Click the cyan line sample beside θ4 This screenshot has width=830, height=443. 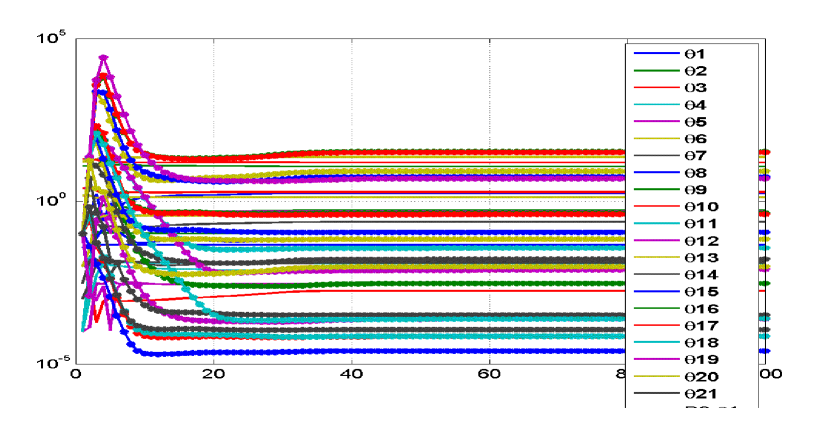click(655, 105)
